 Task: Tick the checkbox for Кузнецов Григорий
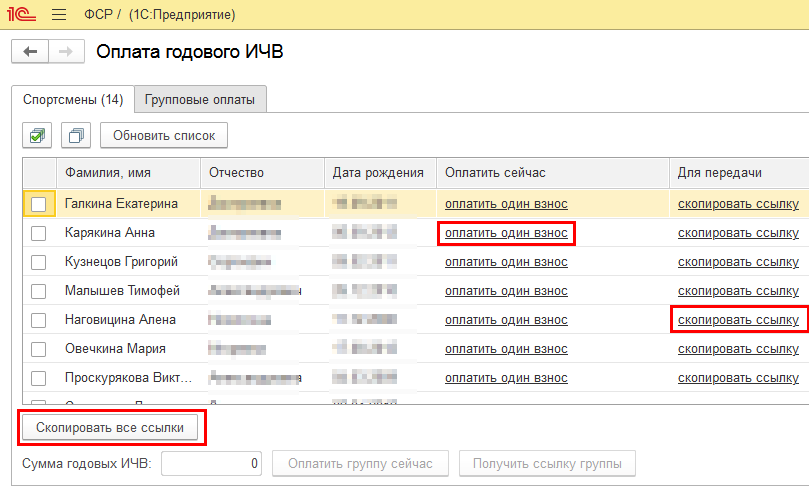(39, 262)
